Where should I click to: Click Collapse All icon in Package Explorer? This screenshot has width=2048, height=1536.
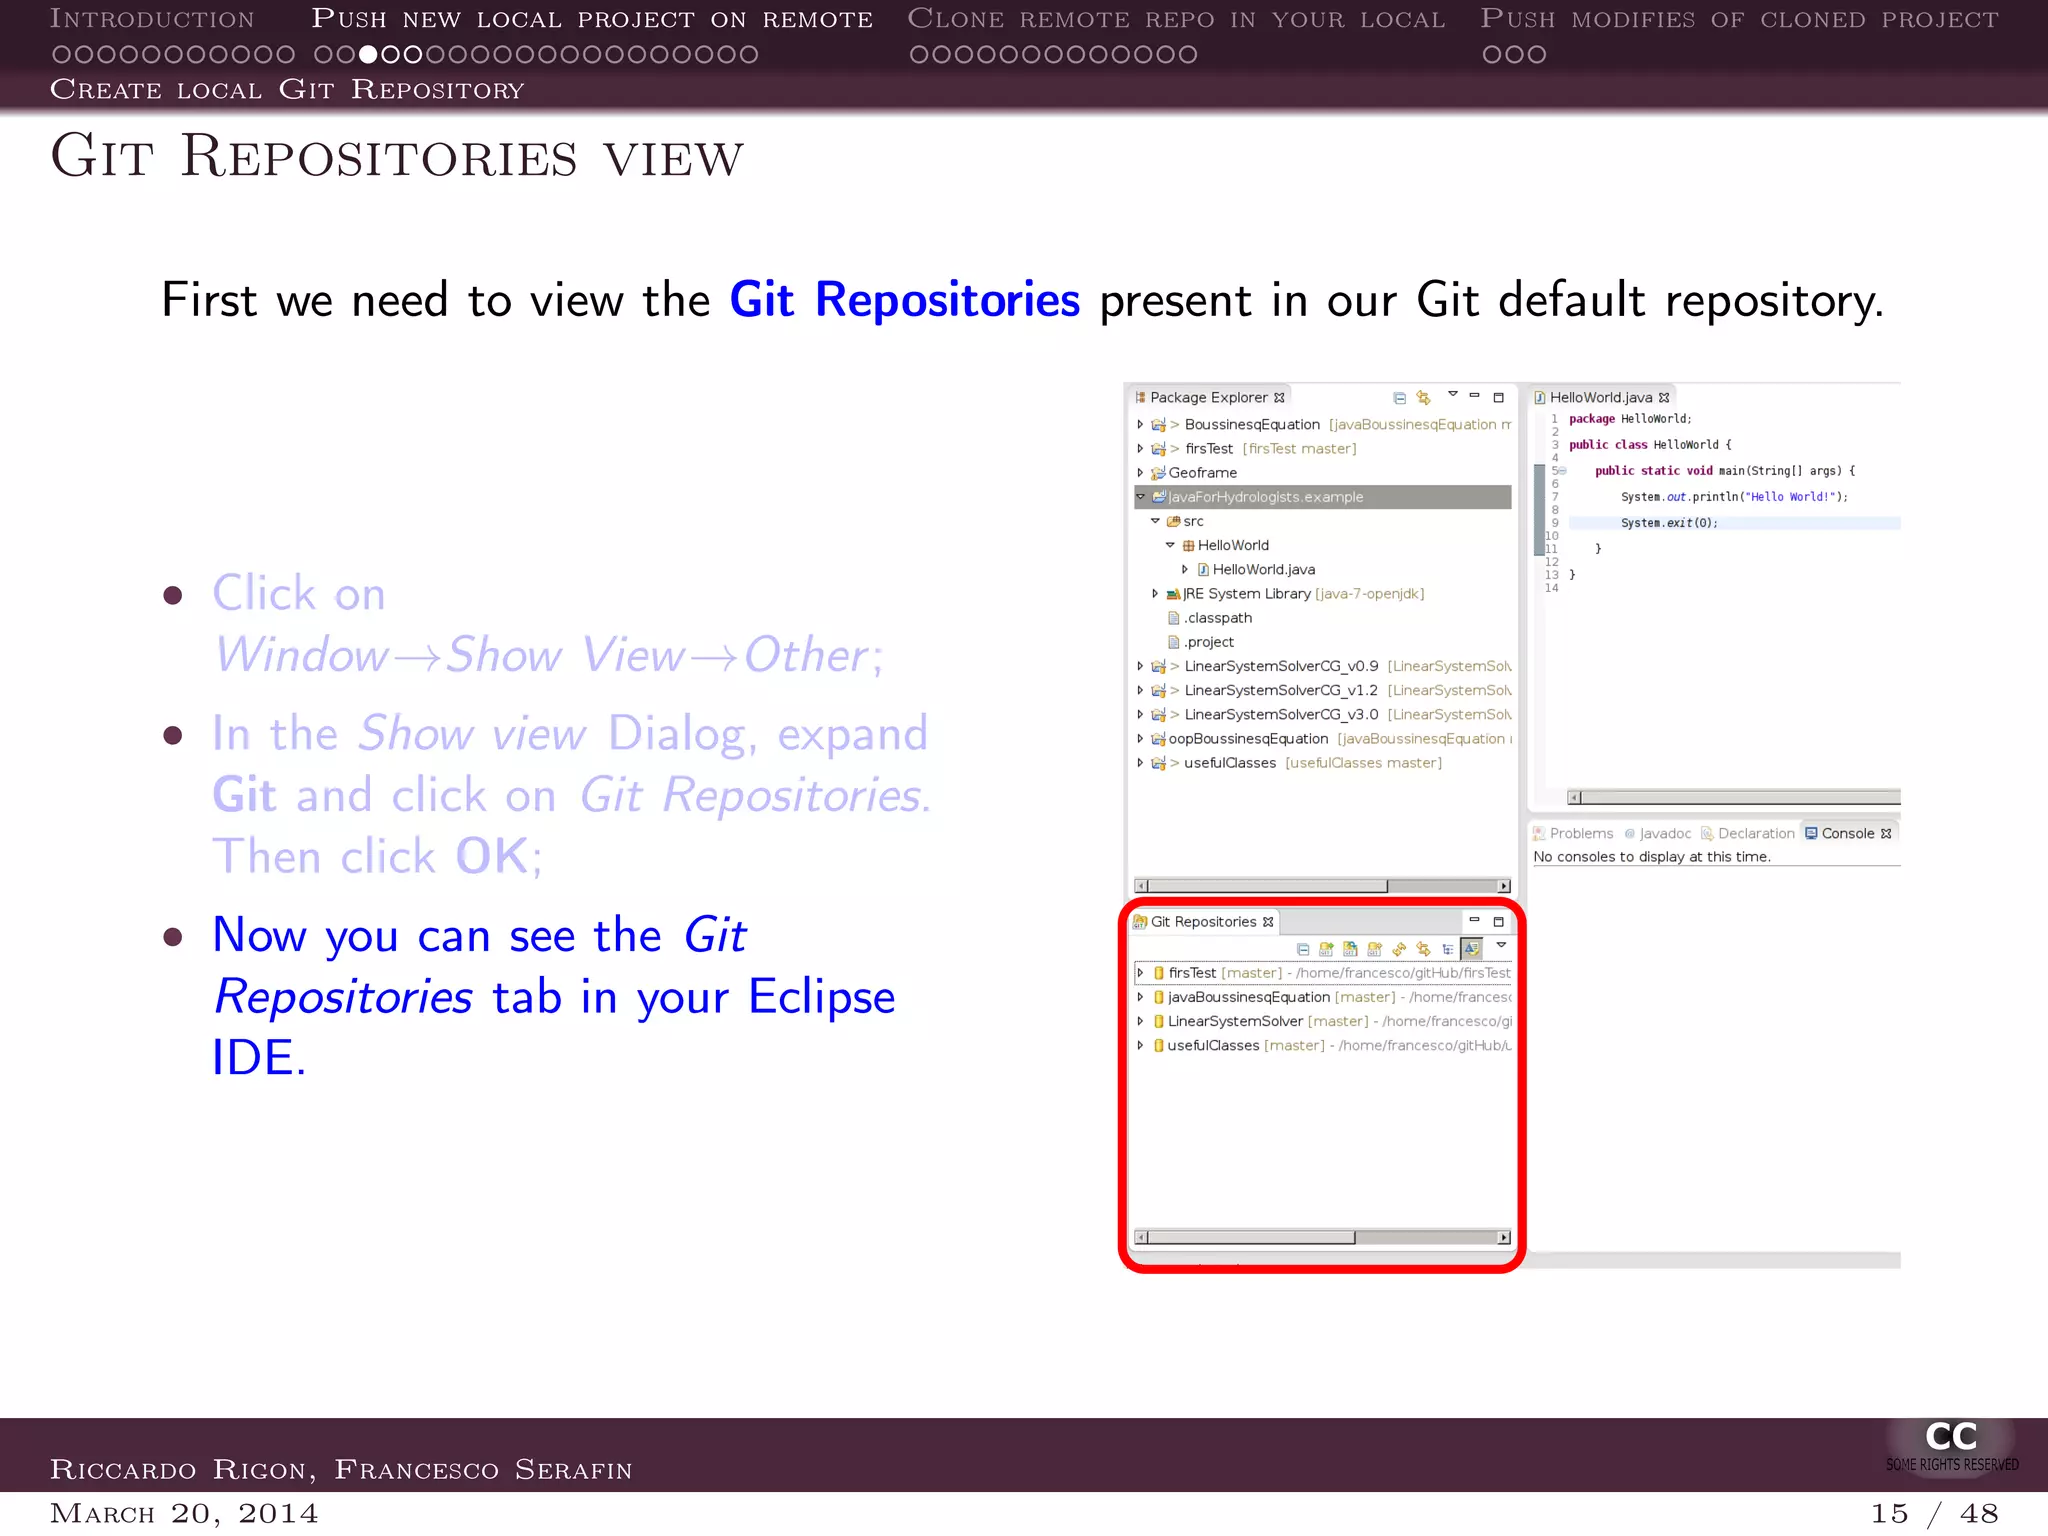[1399, 398]
